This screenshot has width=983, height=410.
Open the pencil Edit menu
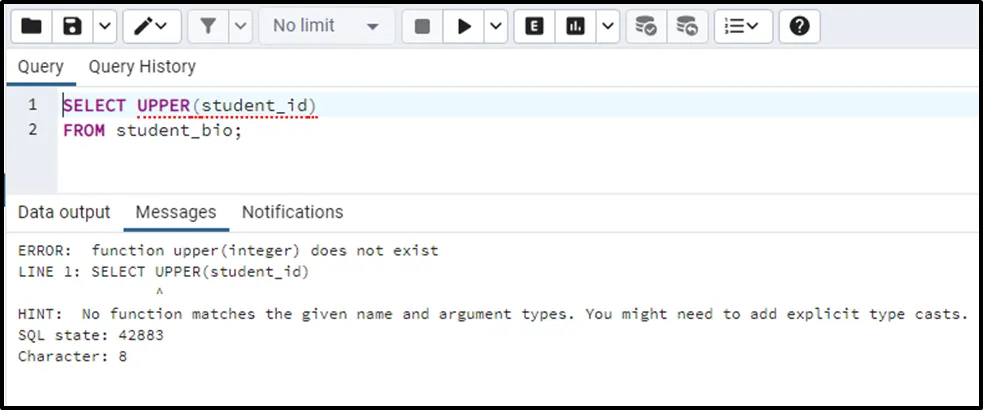click(x=151, y=27)
